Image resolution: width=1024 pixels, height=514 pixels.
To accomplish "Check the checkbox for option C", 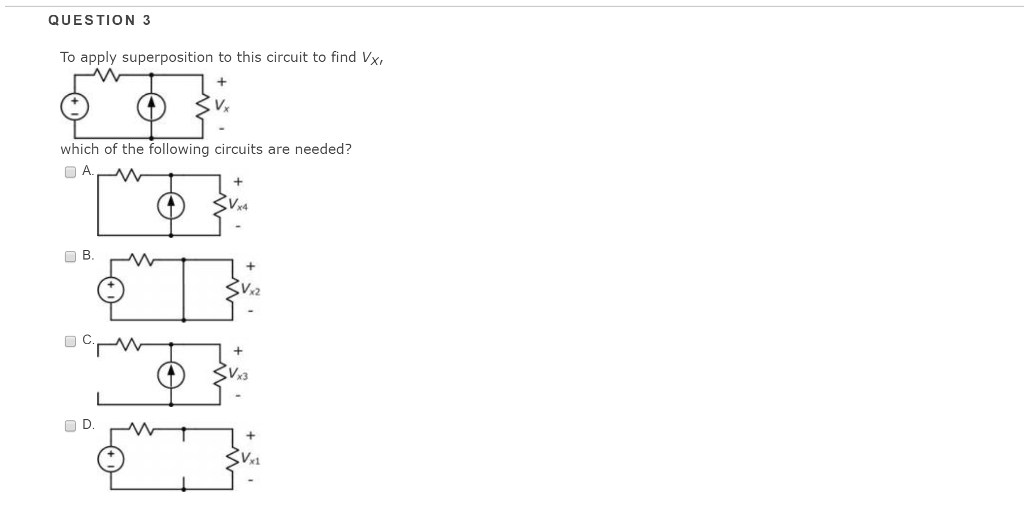I will coord(71,342).
